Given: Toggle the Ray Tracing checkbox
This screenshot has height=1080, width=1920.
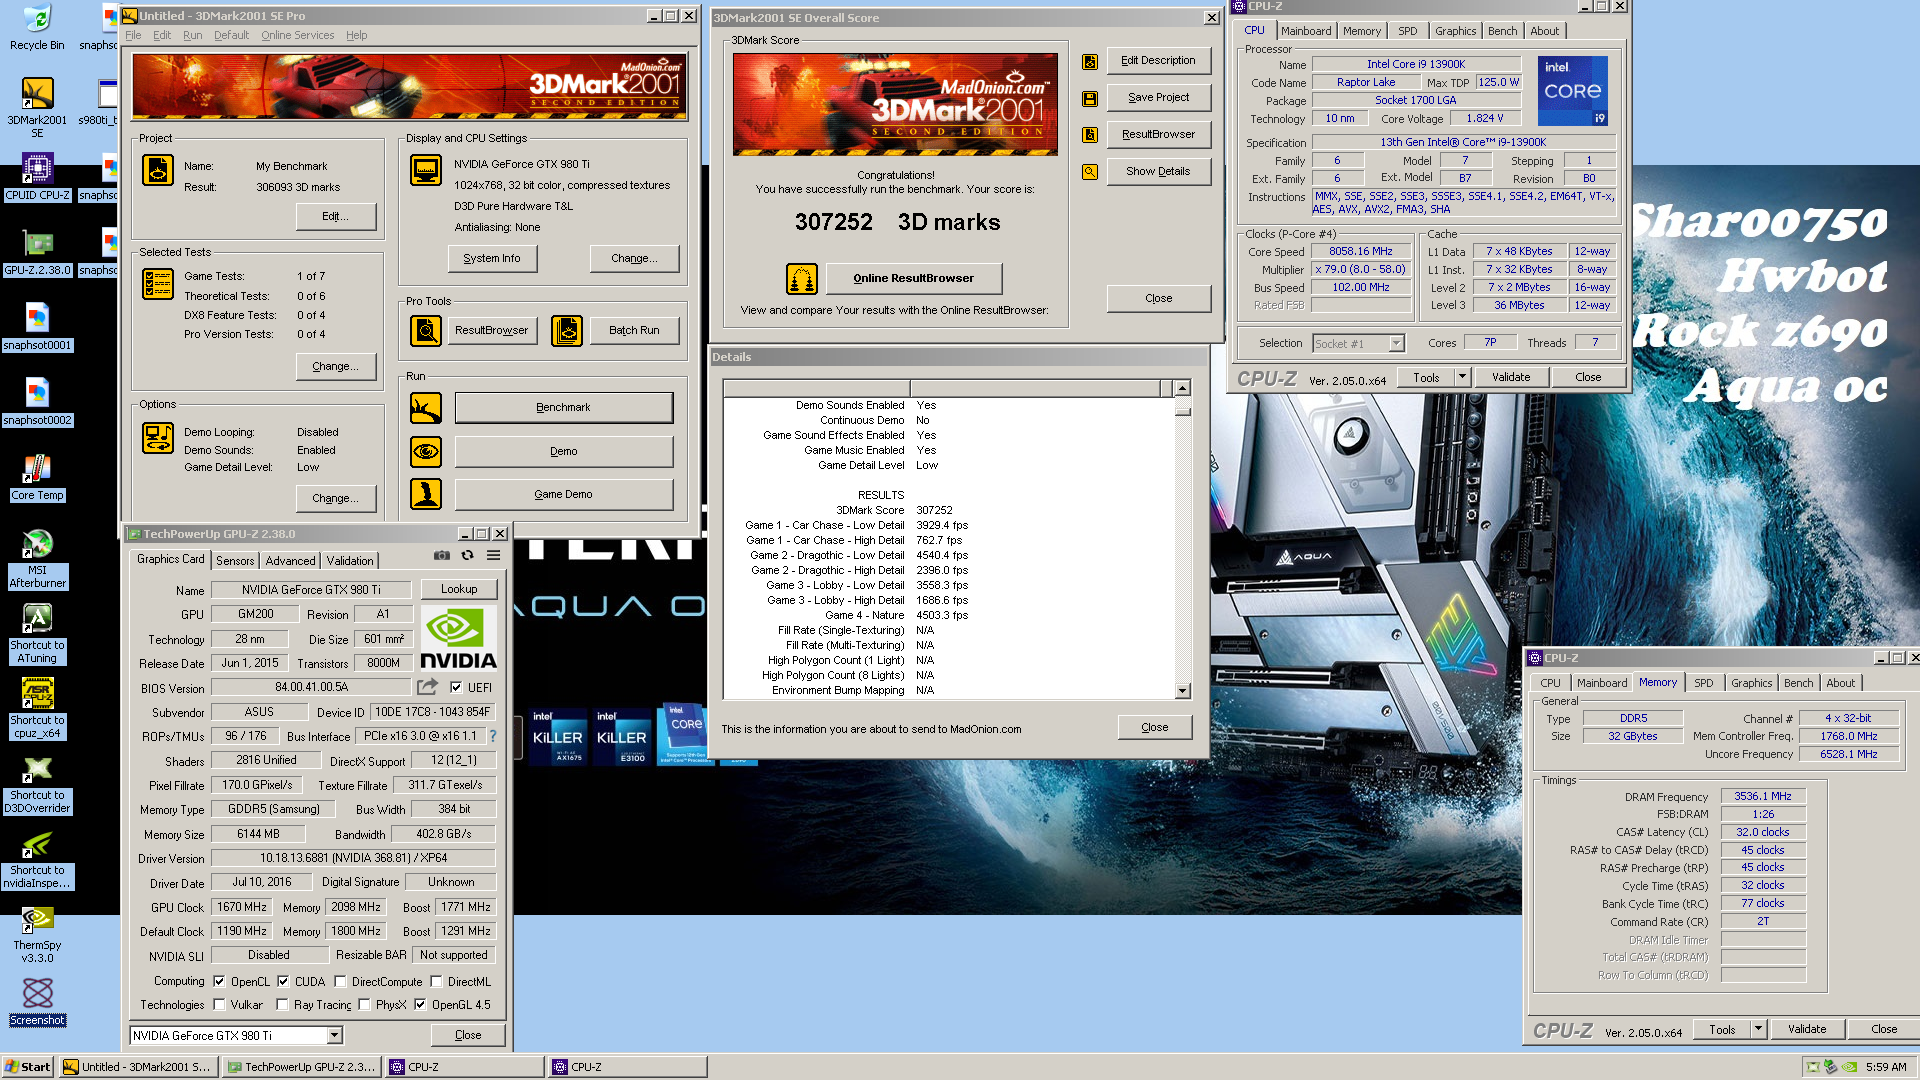Looking at the screenshot, I should pyautogui.click(x=283, y=1004).
